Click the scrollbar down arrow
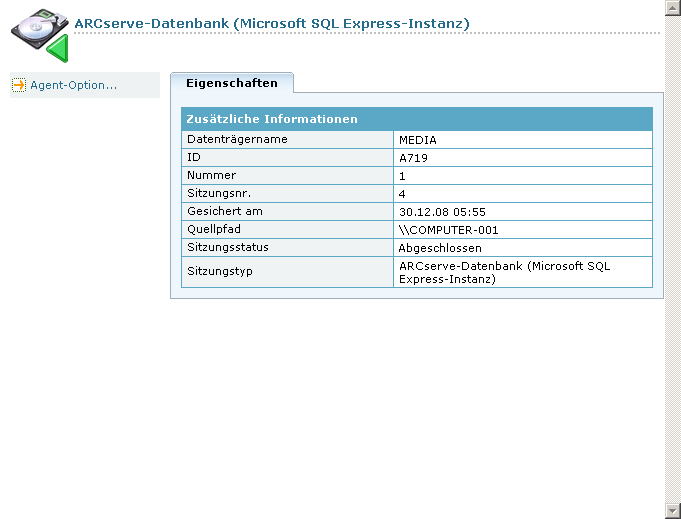 673,511
